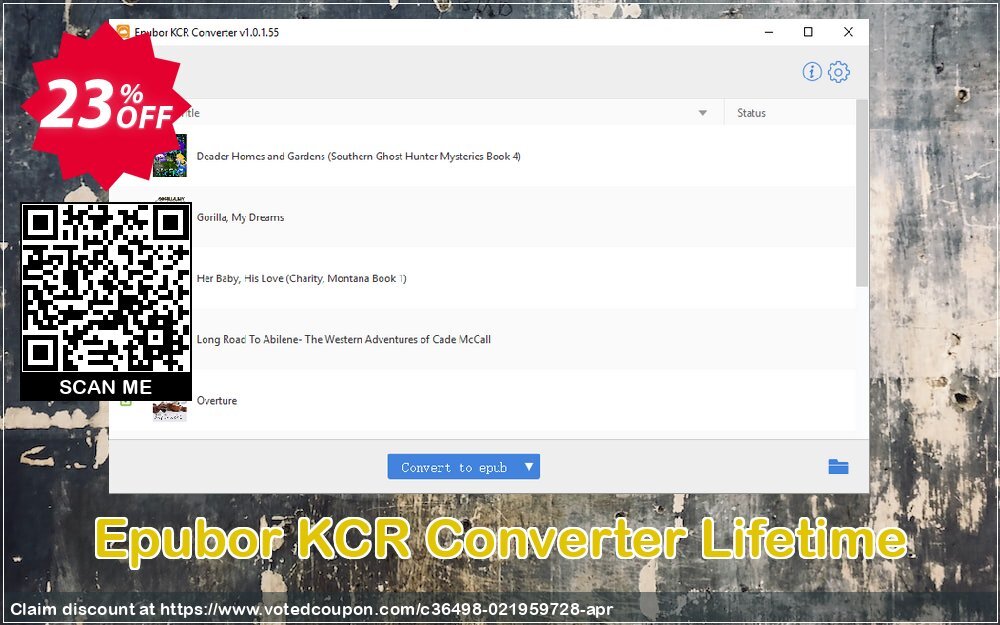Maximize the Epubor KCR Converter window
The image size is (1000, 625).
tap(808, 33)
